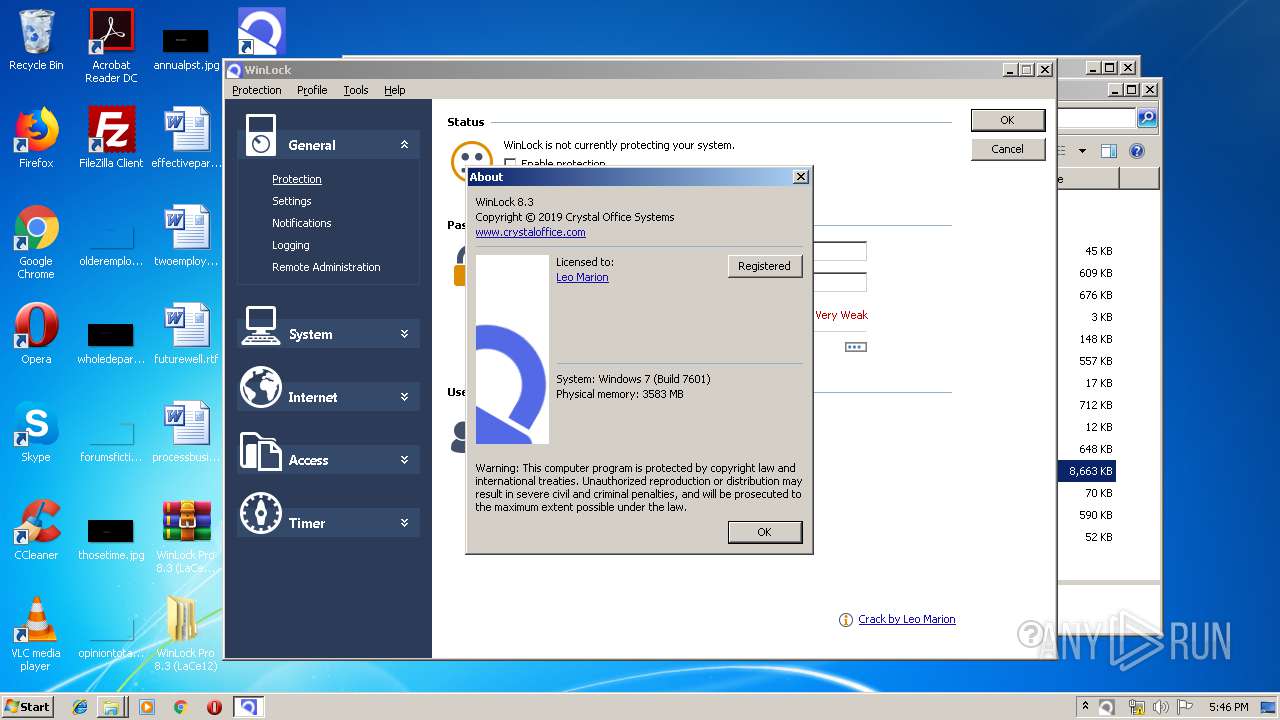Click the Internet globe icon
The image size is (1280, 720).
pos(260,387)
